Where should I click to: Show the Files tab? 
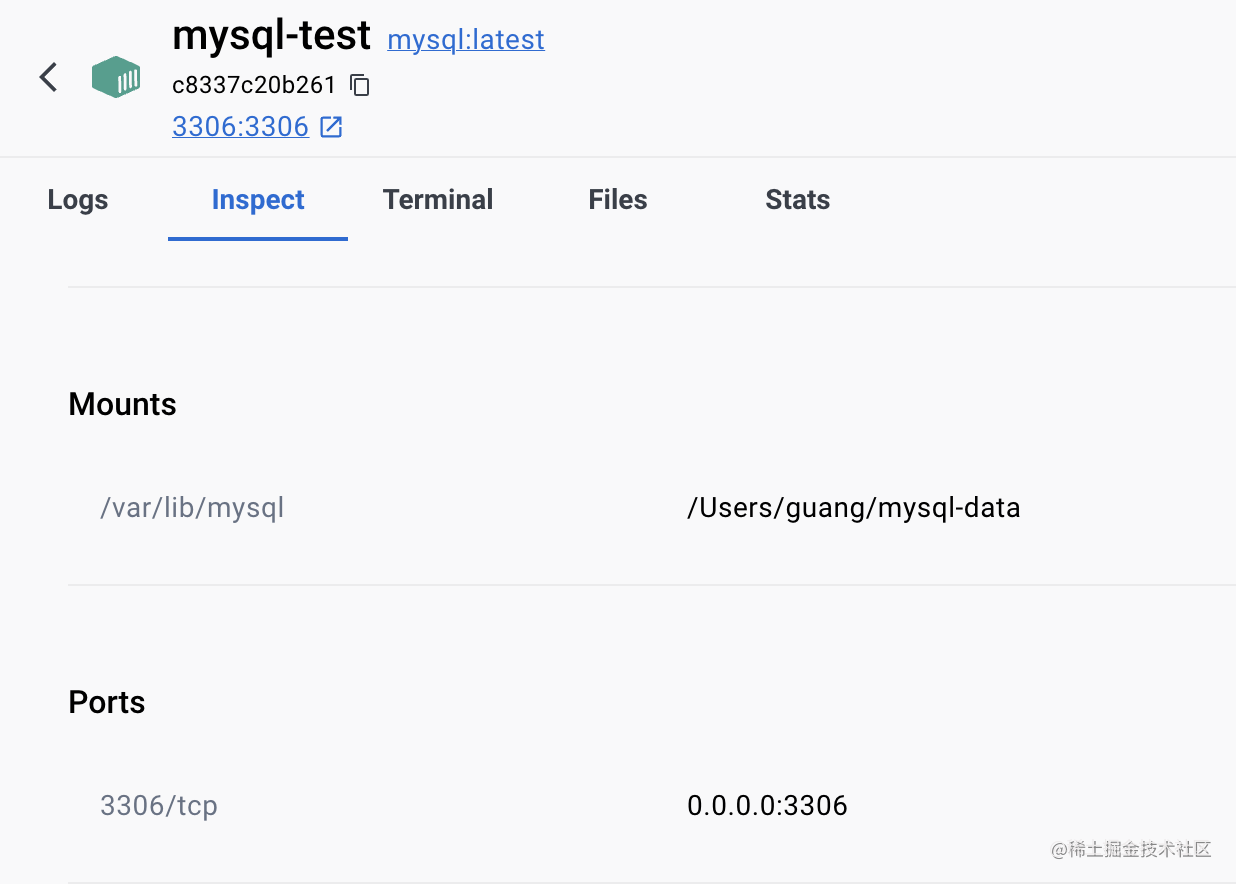coord(618,200)
